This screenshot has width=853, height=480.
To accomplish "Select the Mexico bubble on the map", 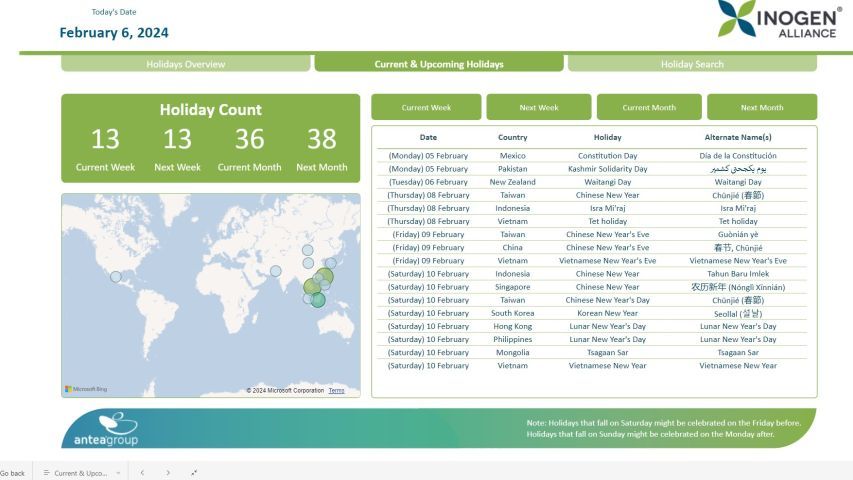I will pos(116,277).
